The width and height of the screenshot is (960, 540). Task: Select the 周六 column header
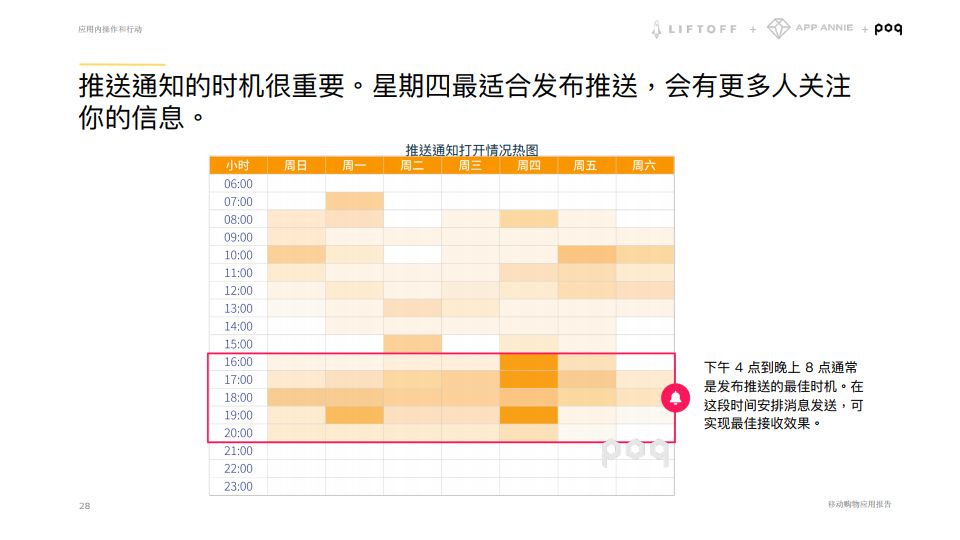(644, 166)
